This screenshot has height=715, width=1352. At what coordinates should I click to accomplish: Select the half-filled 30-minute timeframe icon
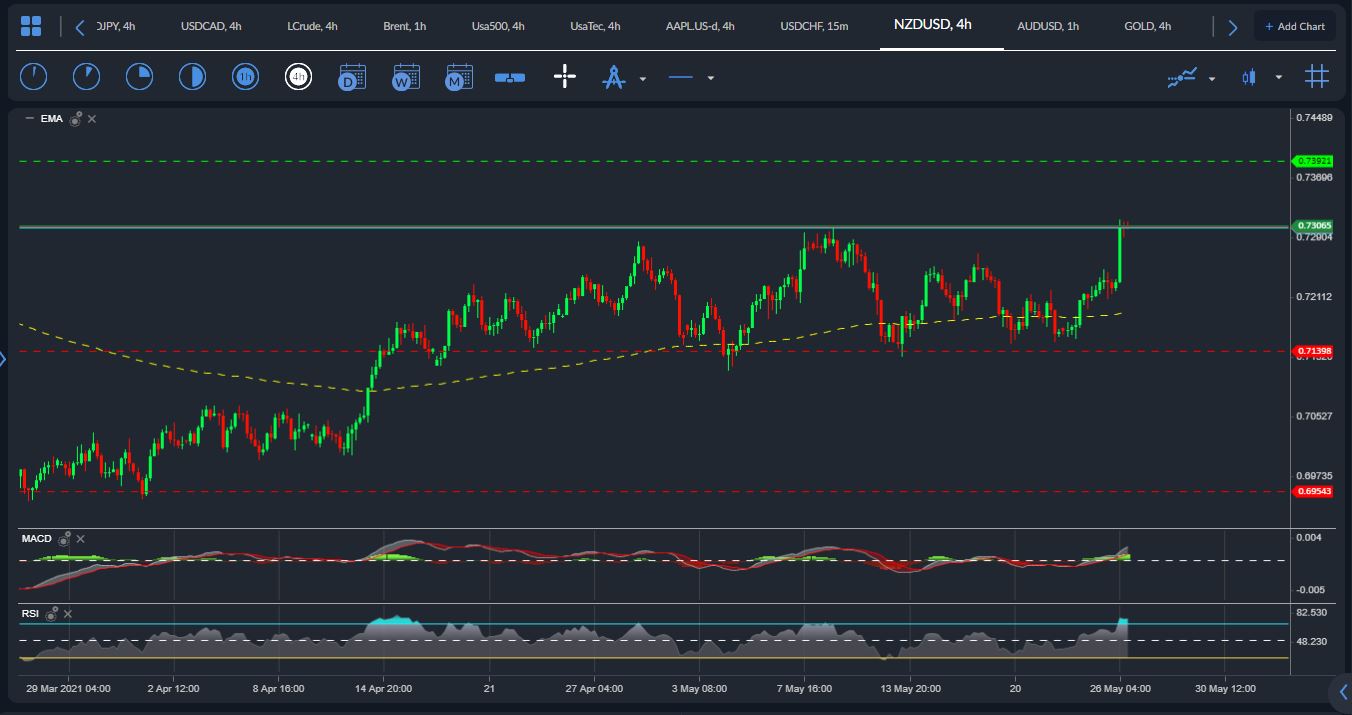pyautogui.click(x=192, y=76)
